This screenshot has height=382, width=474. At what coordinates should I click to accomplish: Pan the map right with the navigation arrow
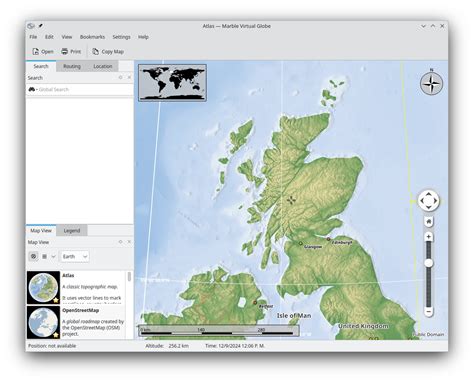[435, 201]
